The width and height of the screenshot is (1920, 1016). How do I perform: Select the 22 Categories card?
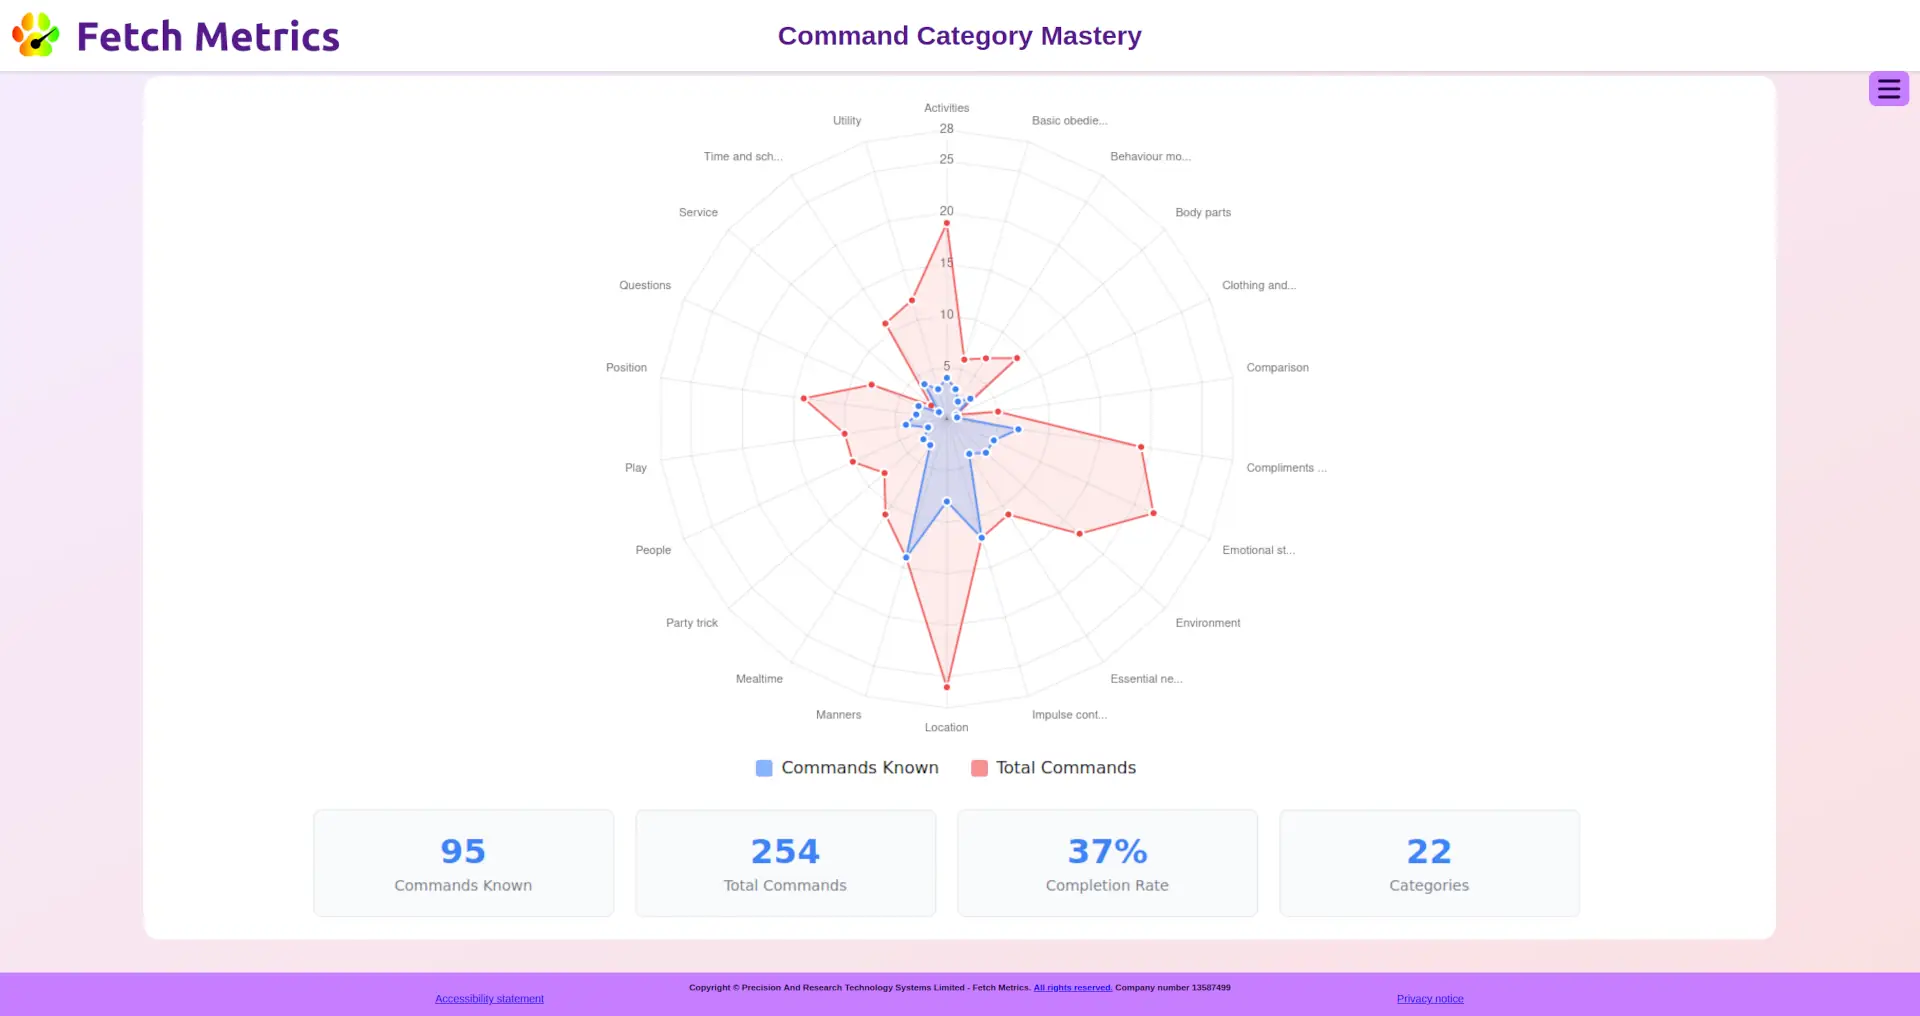point(1429,863)
